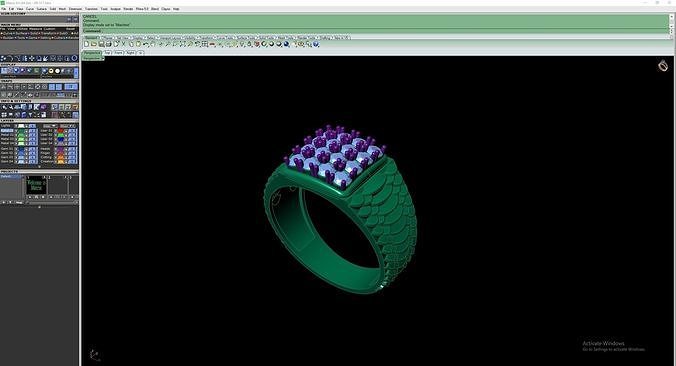Click the User 01 red color swatch
The height and width of the screenshot is (366, 676).
(60, 131)
